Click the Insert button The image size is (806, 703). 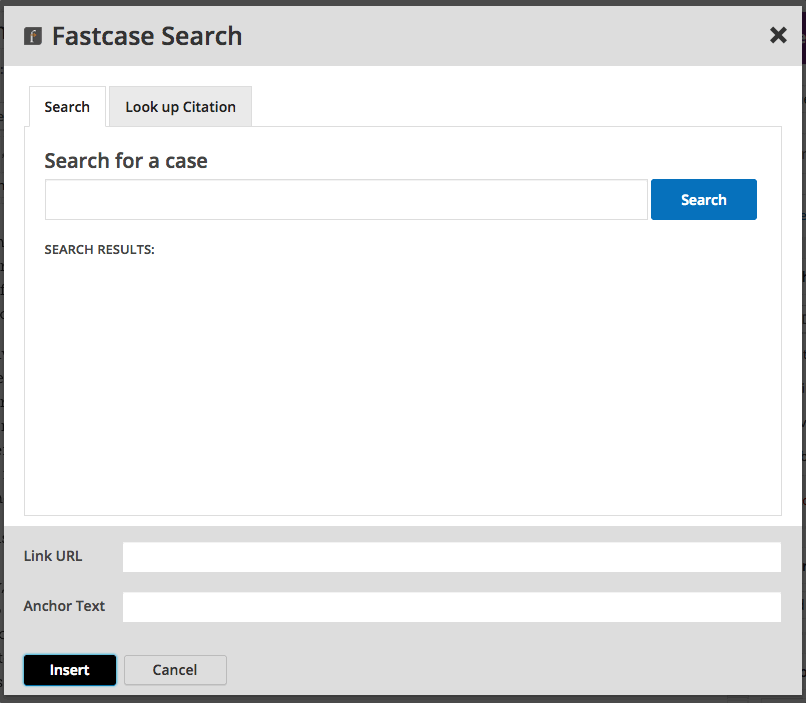click(70, 670)
